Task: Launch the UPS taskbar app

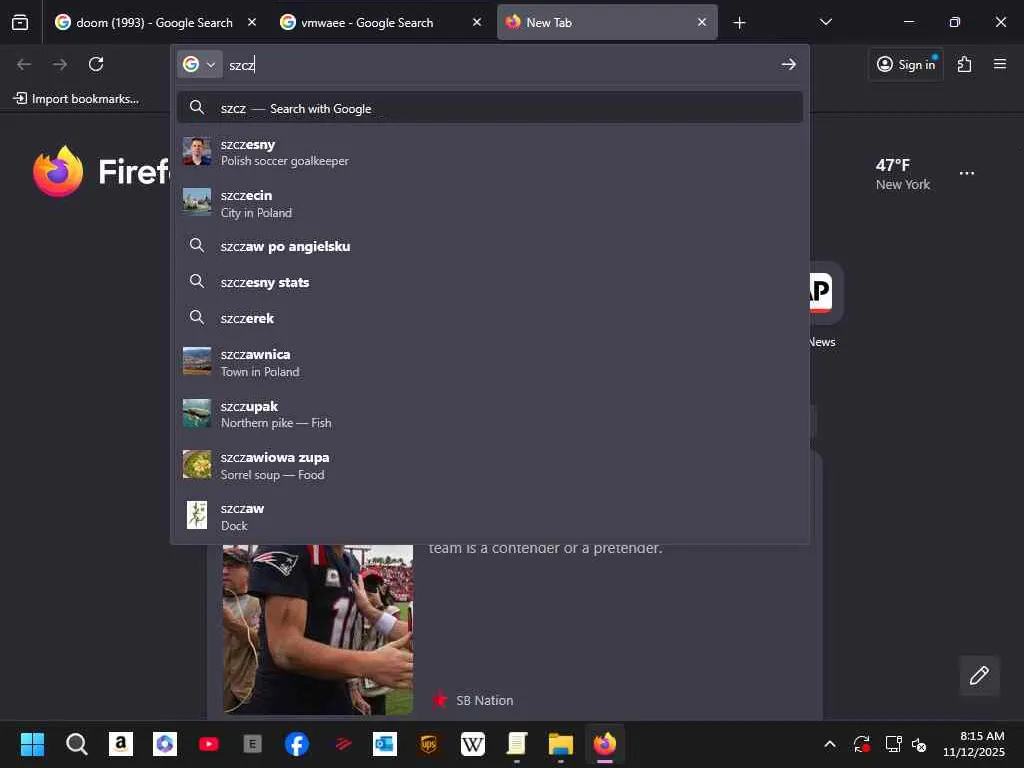Action: pyautogui.click(x=428, y=744)
